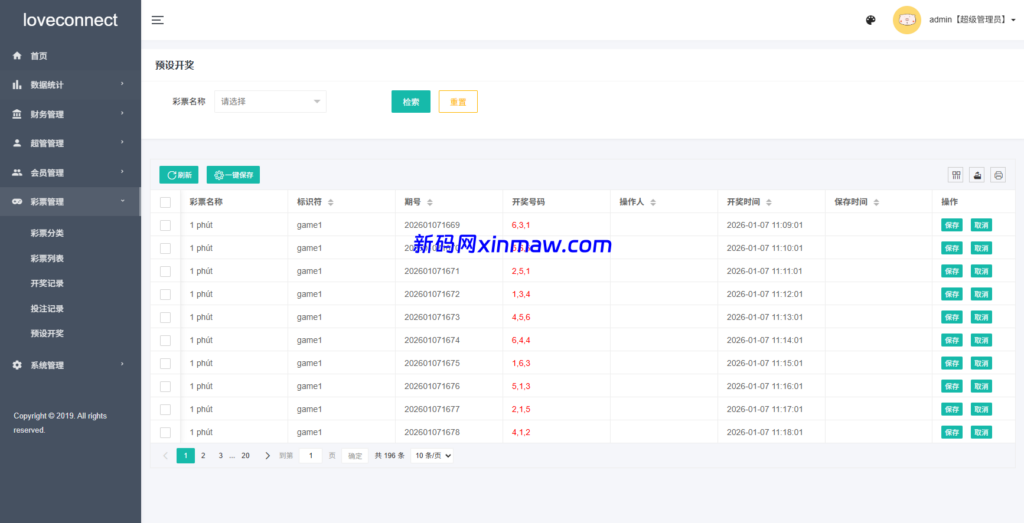Go to 首页 in sidebar

(70, 55)
